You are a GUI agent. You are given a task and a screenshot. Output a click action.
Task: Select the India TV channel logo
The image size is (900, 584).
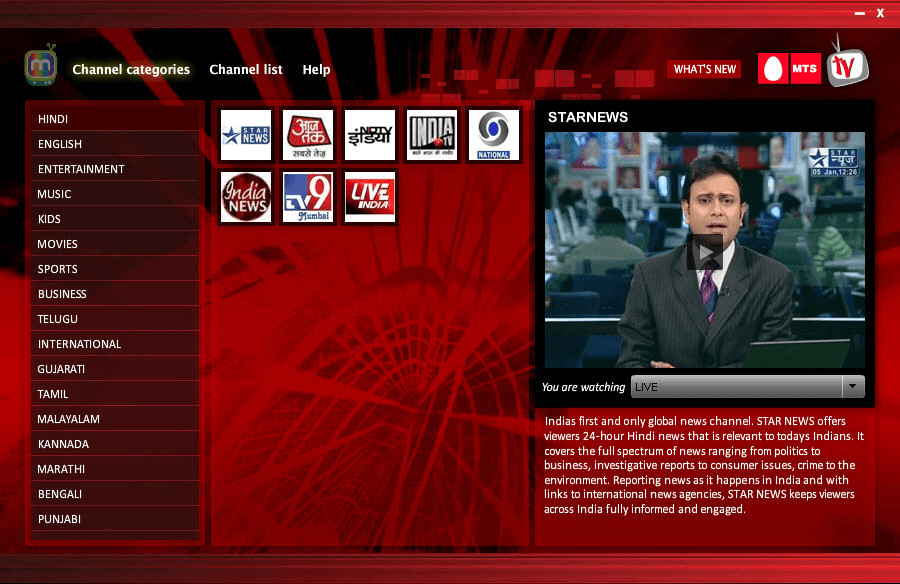[x=432, y=135]
